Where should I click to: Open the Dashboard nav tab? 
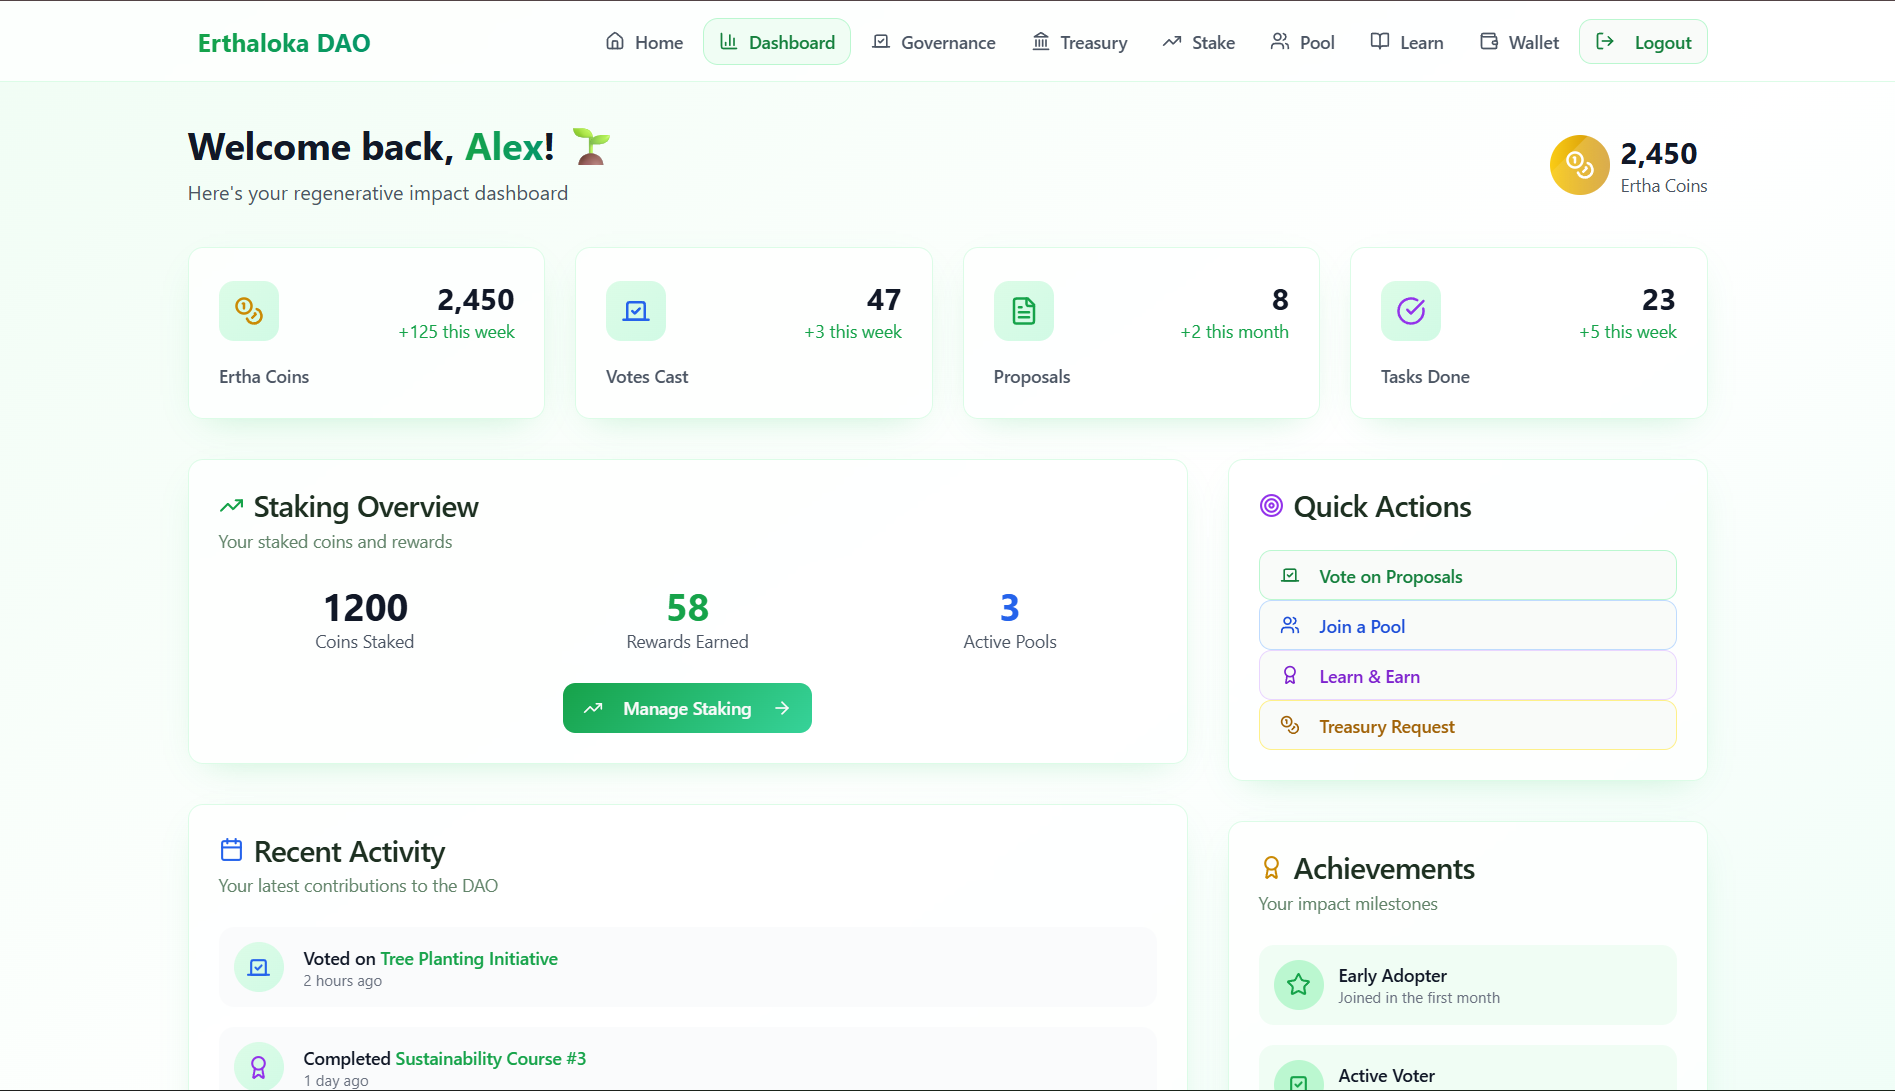777,42
